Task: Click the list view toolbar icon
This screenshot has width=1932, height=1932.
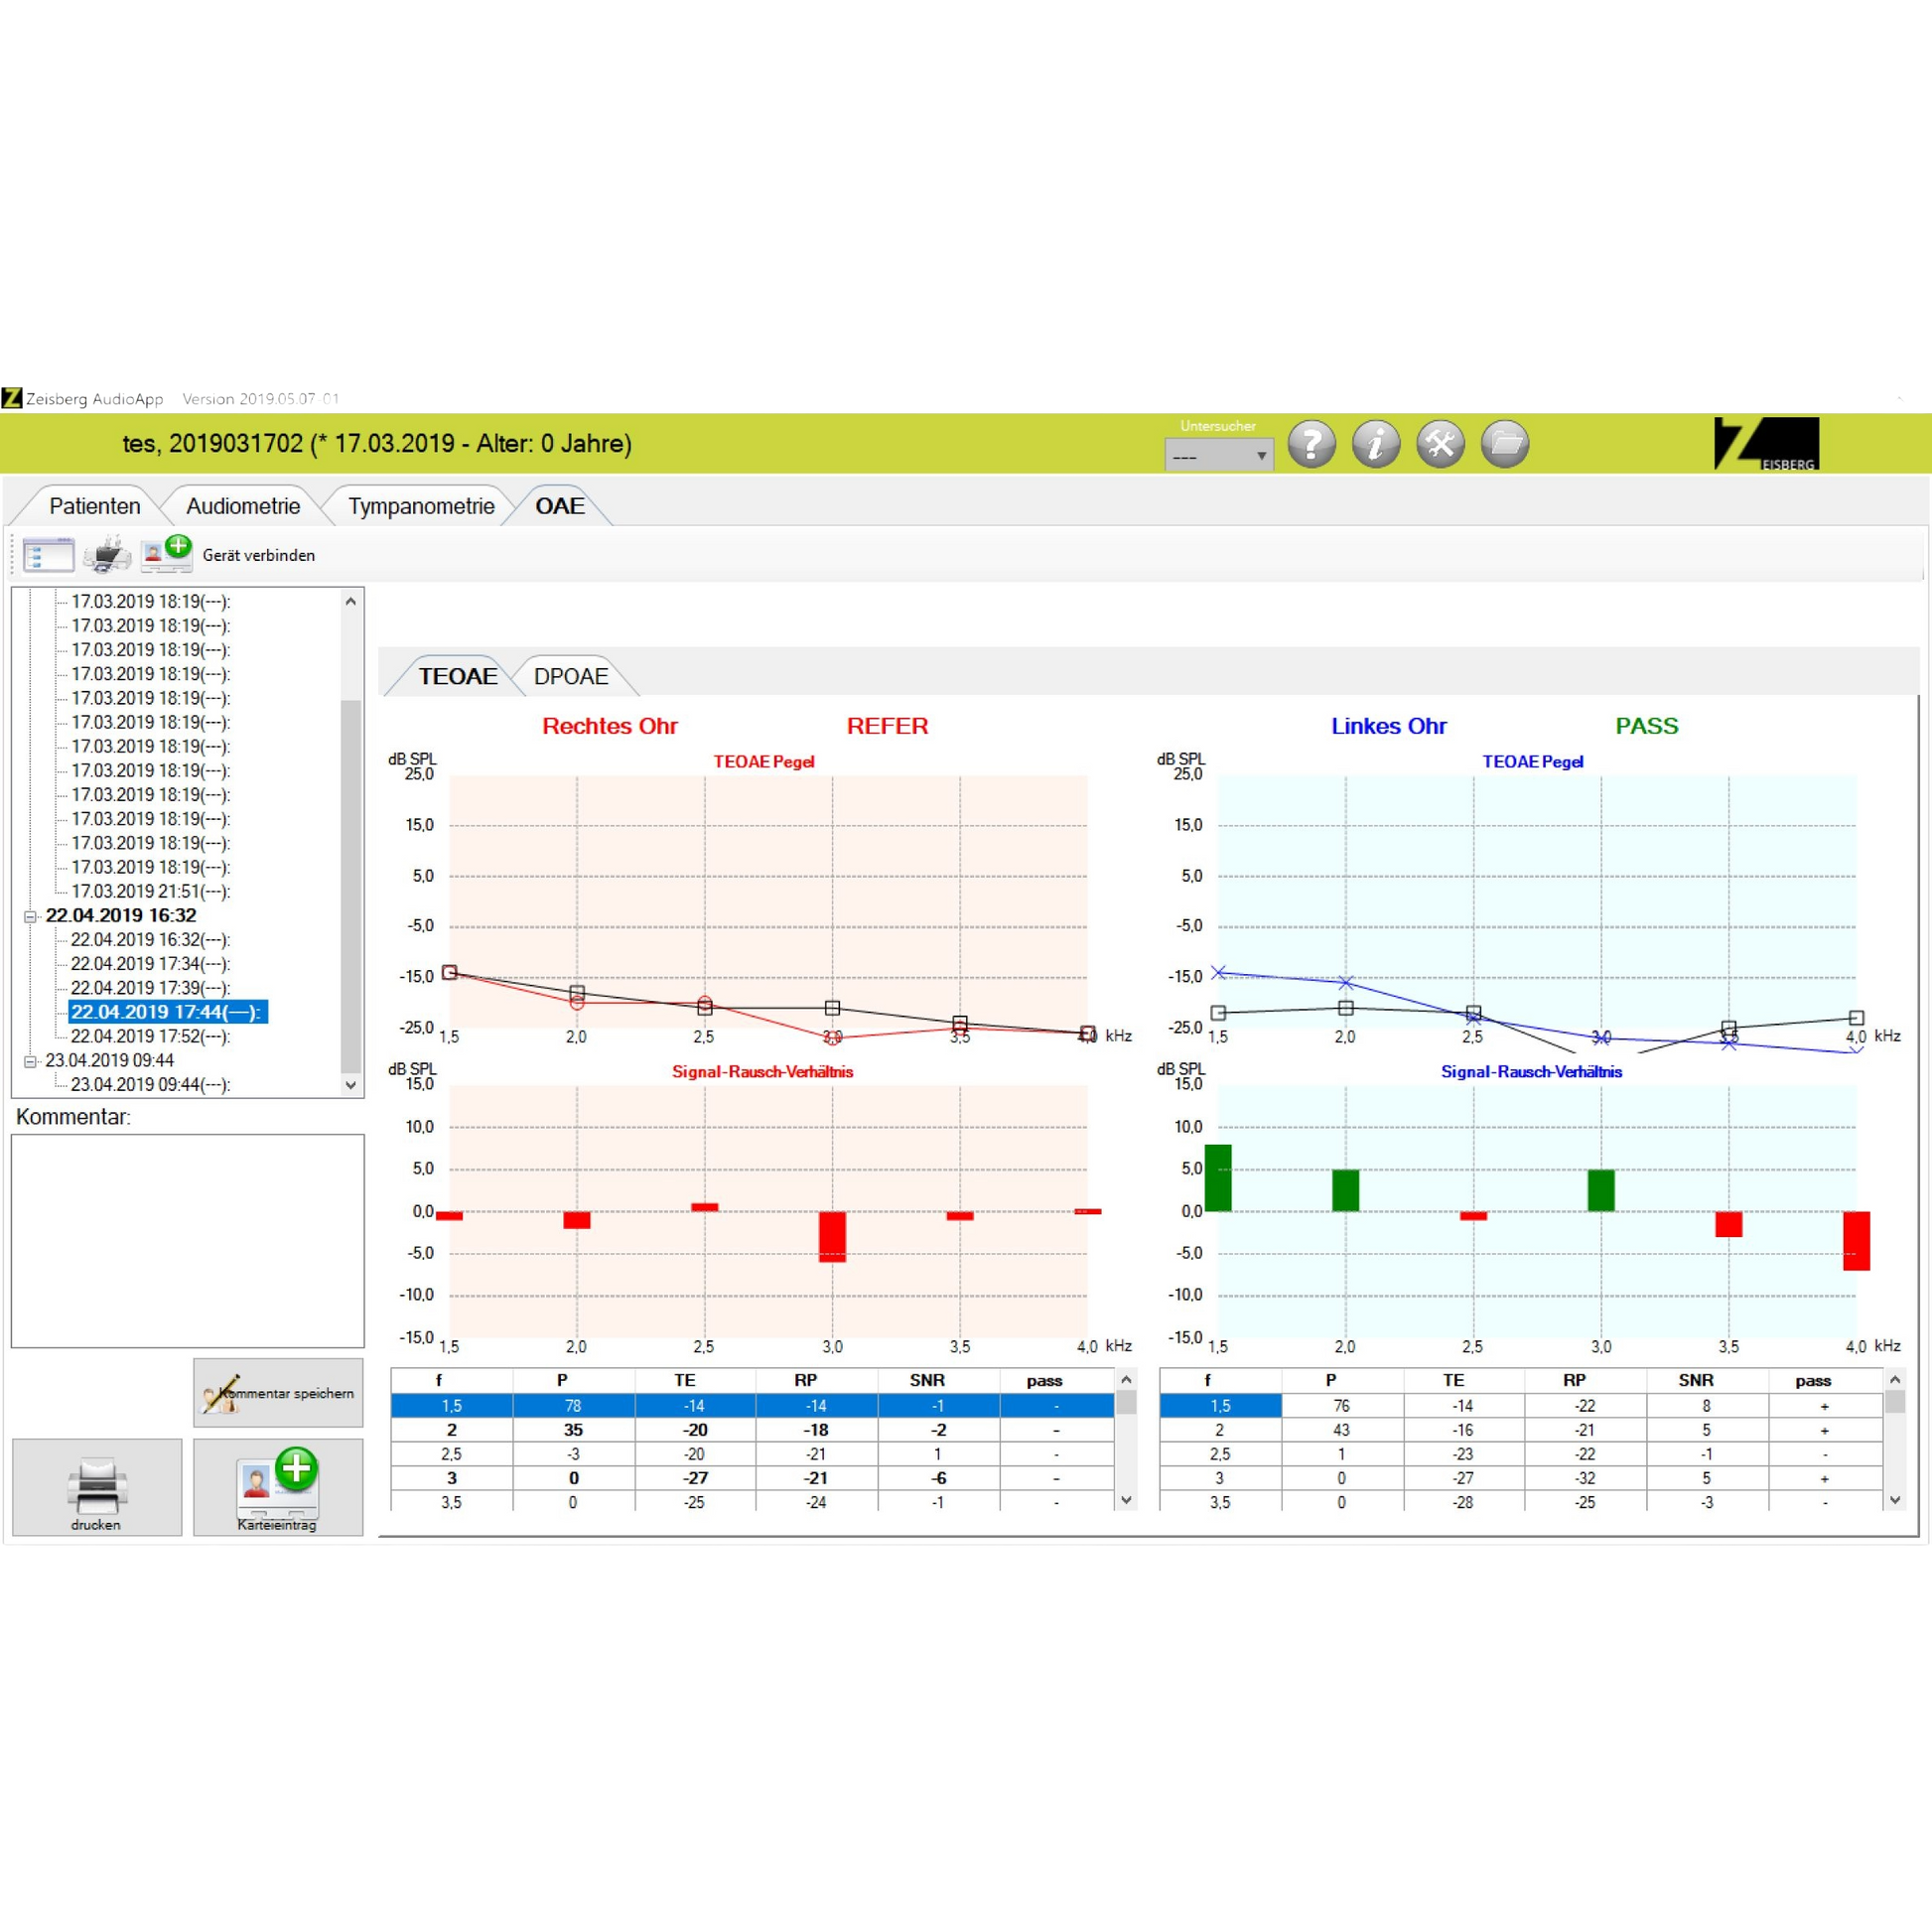Action: tap(48, 555)
